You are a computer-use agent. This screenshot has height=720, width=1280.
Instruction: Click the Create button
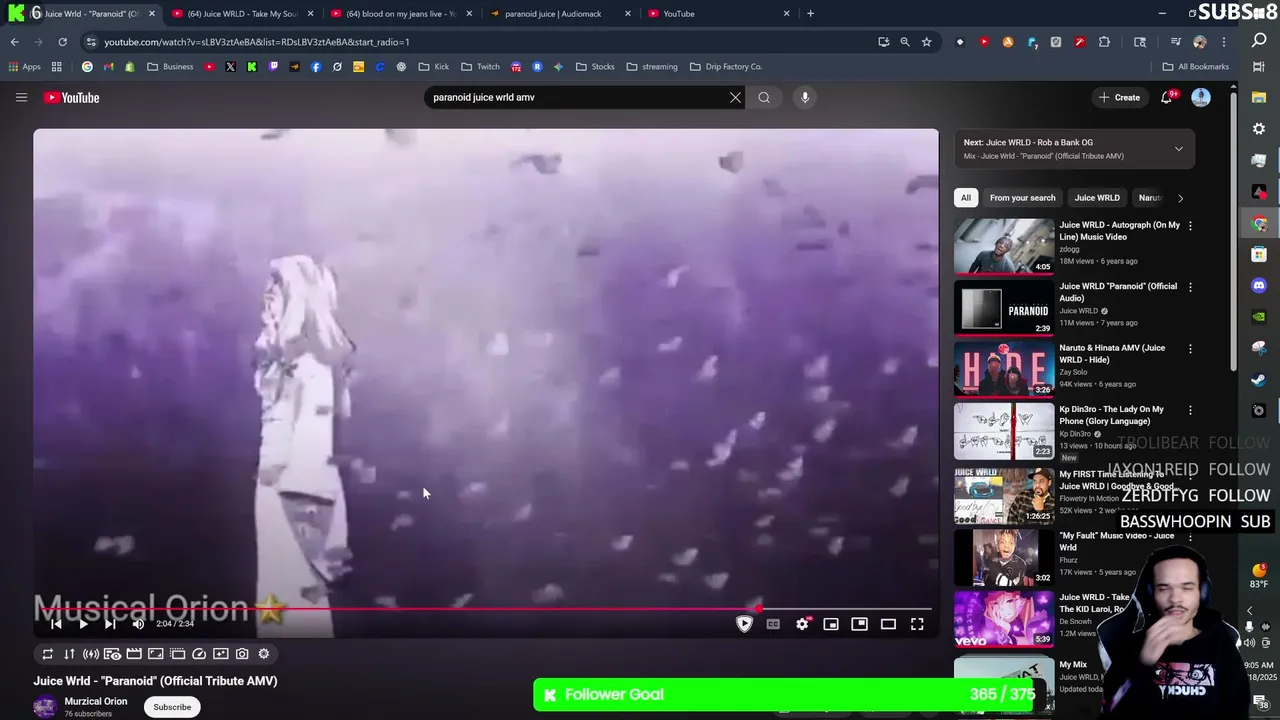1119,97
